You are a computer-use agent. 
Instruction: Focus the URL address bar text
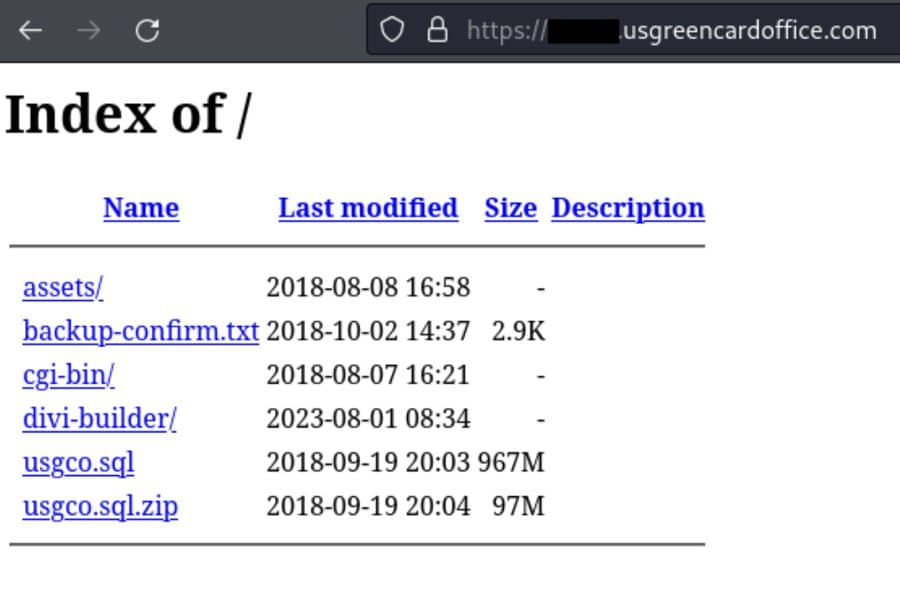coord(672,30)
